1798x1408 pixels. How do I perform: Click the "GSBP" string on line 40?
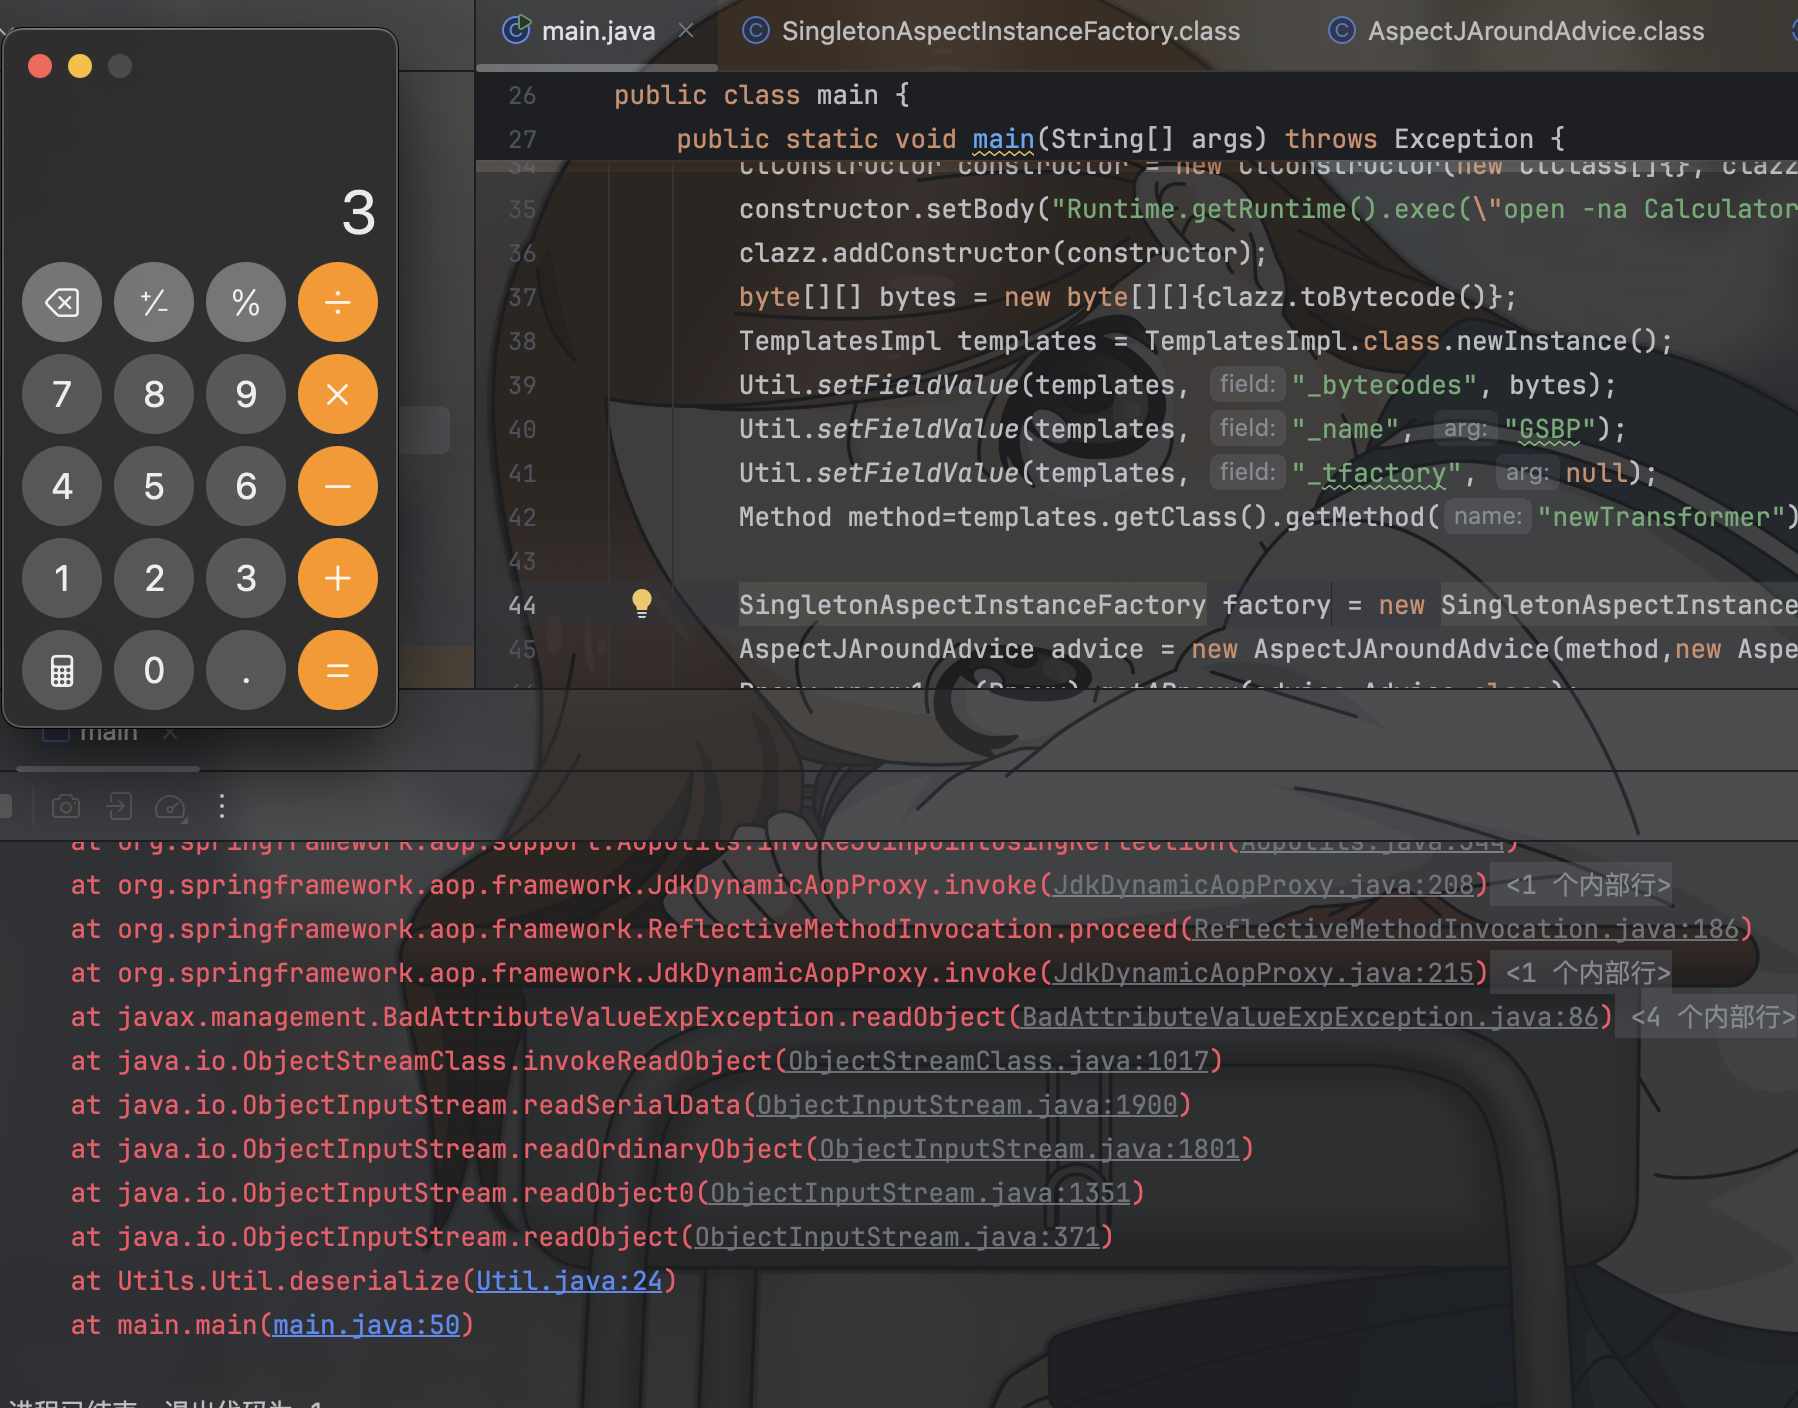point(1550,429)
